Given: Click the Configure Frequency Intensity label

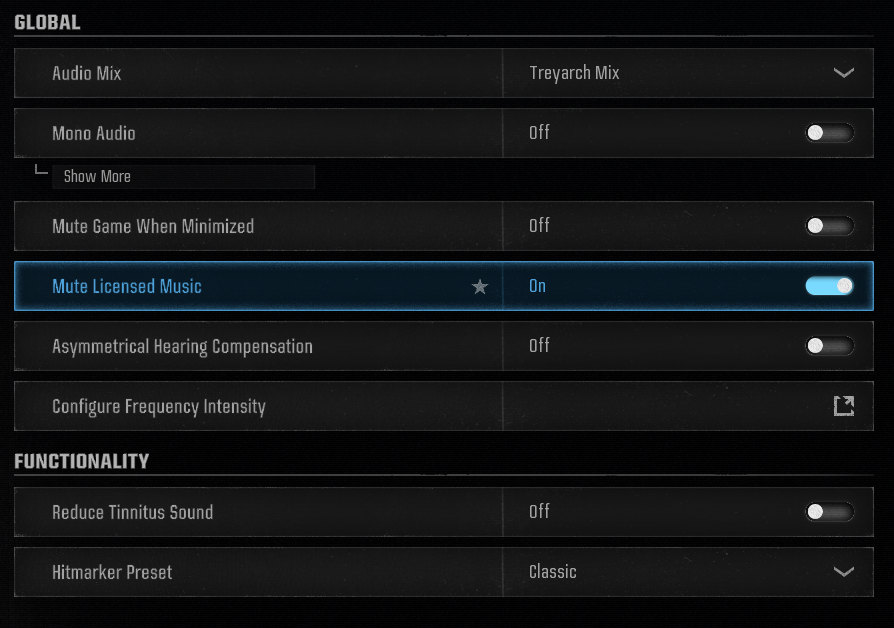Looking at the screenshot, I should (x=159, y=406).
